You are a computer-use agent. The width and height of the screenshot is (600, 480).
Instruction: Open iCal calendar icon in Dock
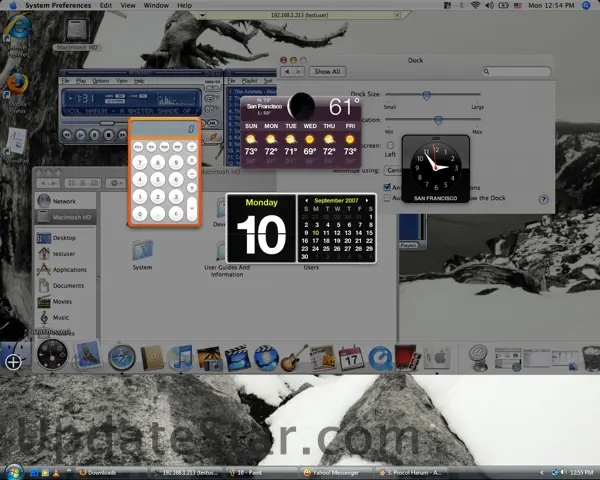pos(351,357)
